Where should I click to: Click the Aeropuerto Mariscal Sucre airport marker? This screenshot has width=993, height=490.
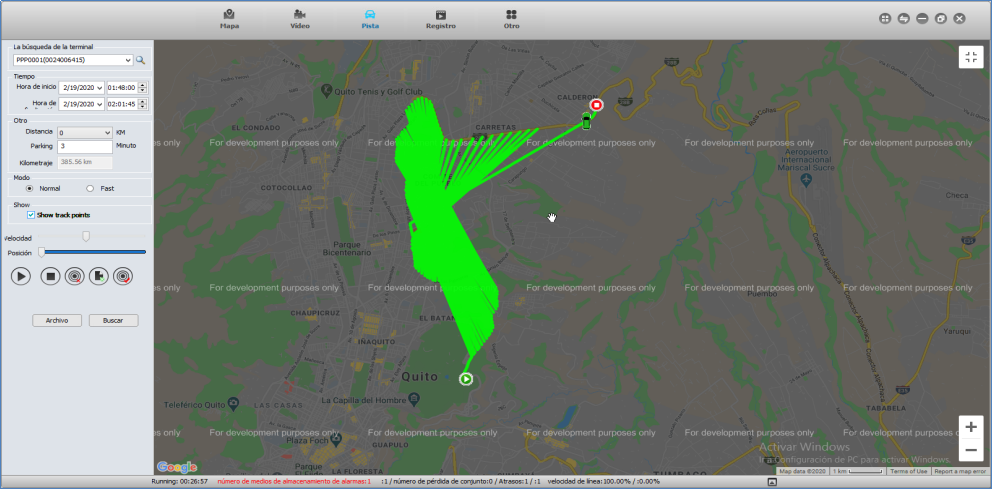(x=806, y=180)
